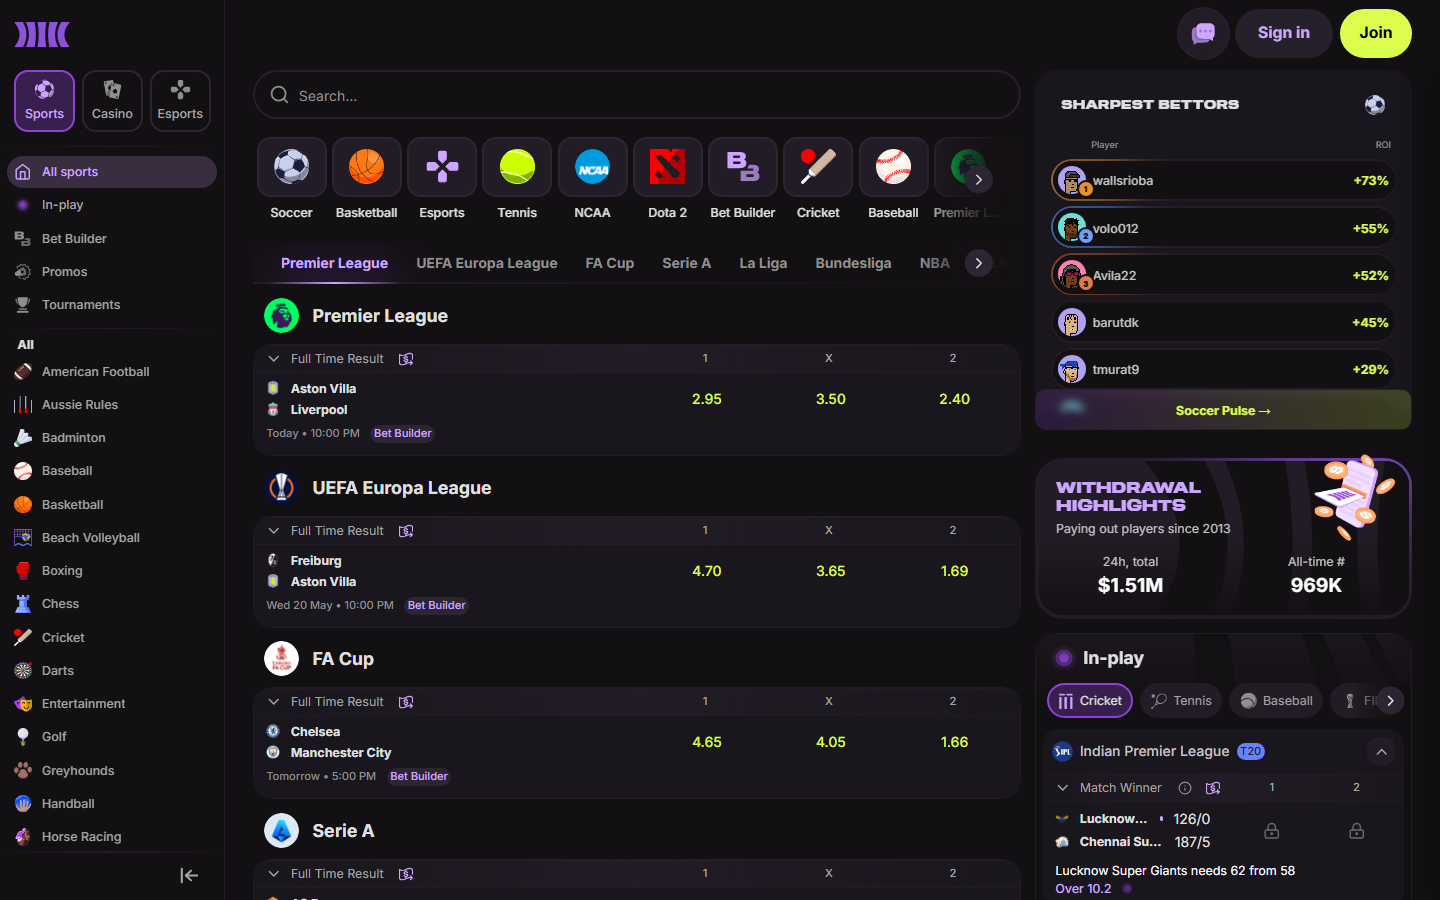Select the Soccer sport icon
The height and width of the screenshot is (900, 1440).
click(x=292, y=167)
